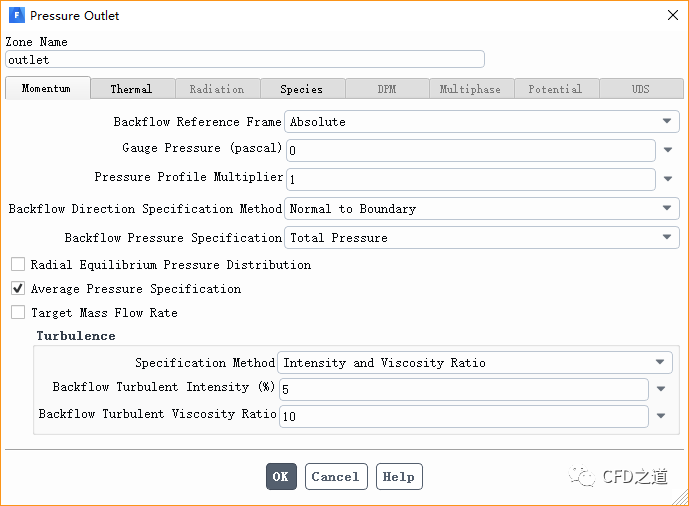Click the Zone Name input field

point(244,60)
